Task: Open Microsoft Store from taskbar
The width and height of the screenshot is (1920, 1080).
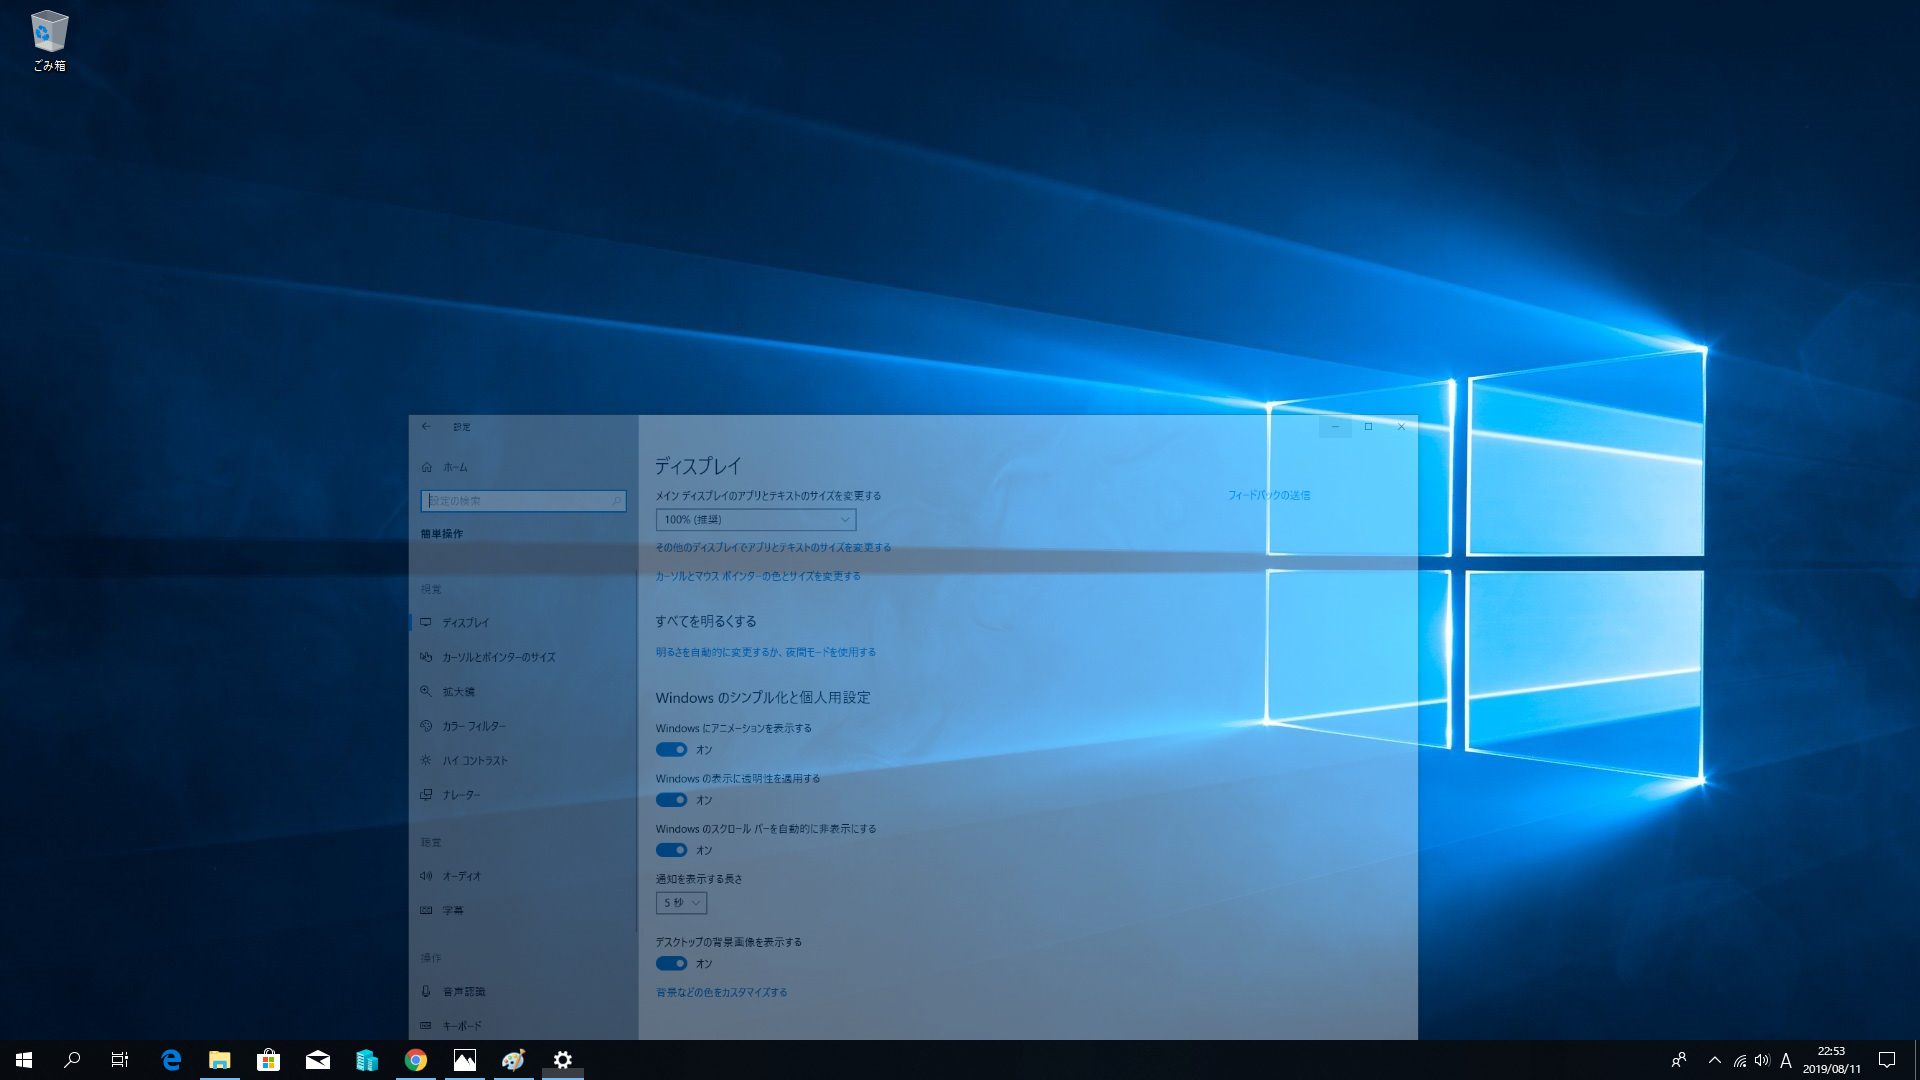Action: (x=269, y=1060)
